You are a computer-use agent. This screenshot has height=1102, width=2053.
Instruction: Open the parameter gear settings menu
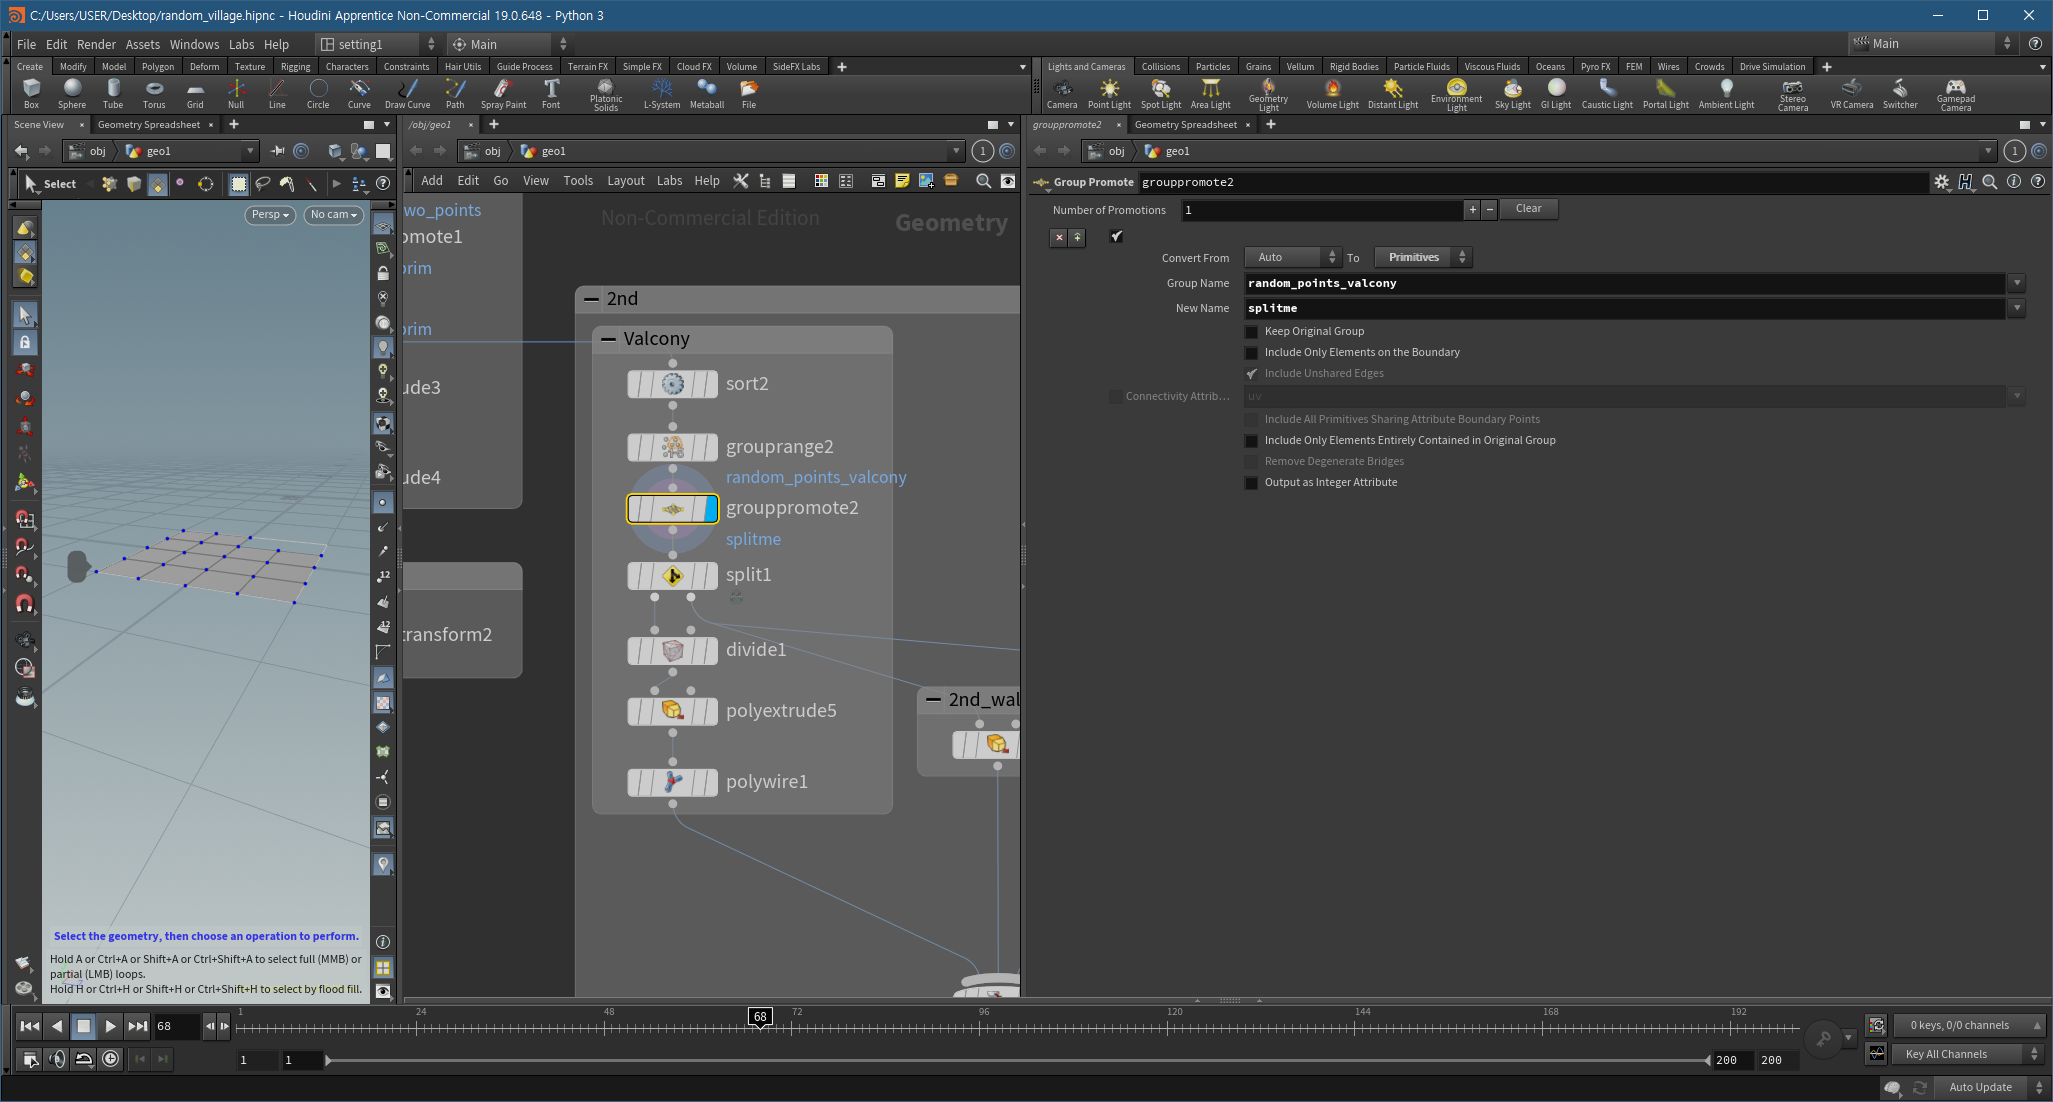pos(1941,182)
